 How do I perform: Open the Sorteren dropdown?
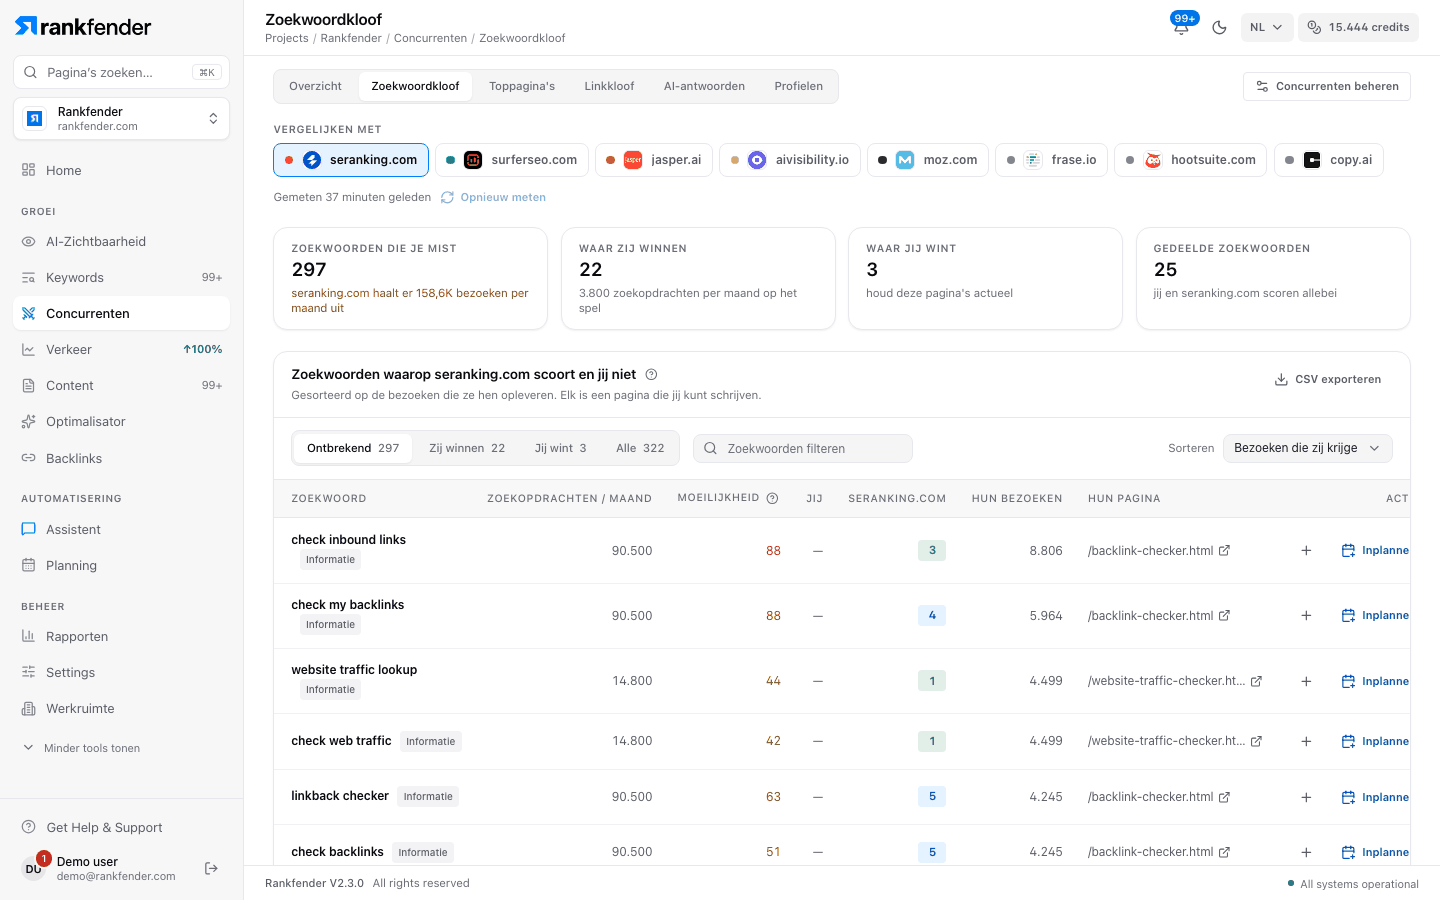pos(1308,448)
